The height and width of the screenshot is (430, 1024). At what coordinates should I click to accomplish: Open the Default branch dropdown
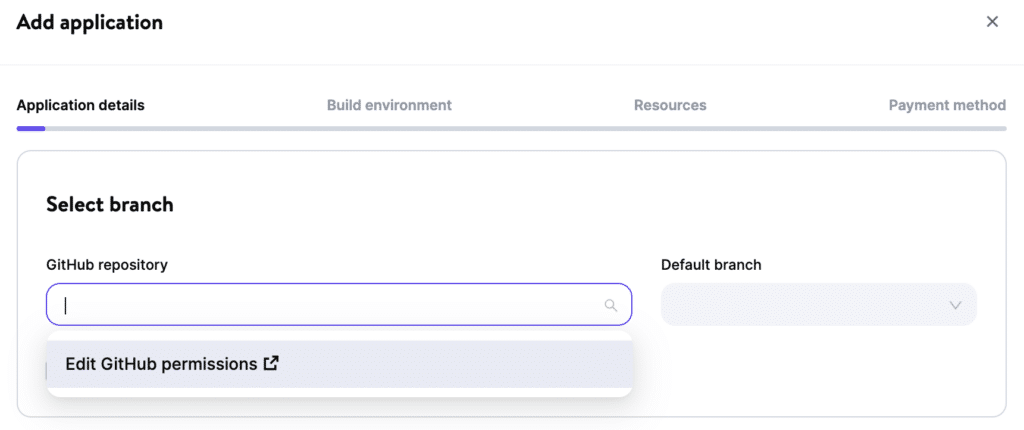(818, 305)
